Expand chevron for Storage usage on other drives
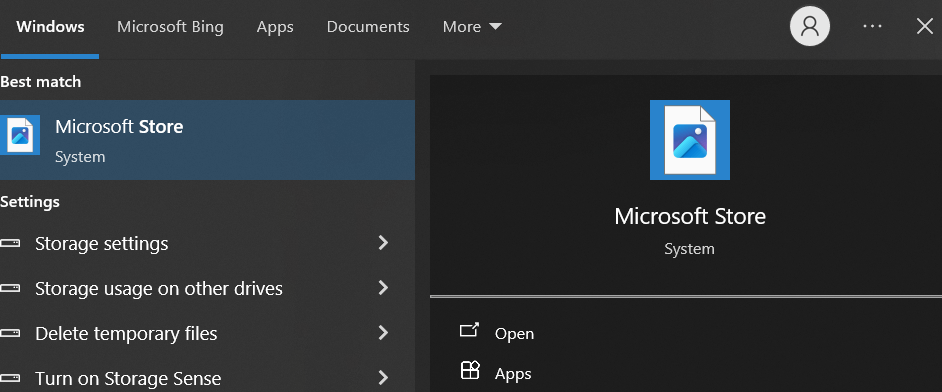This screenshot has width=942, height=392. pos(383,288)
